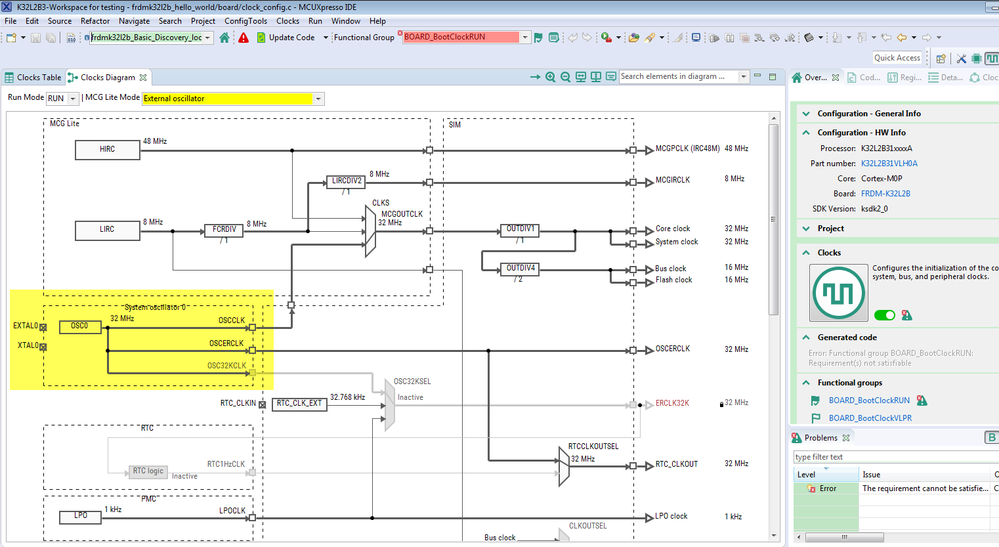Open the File menu

tap(10, 21)
